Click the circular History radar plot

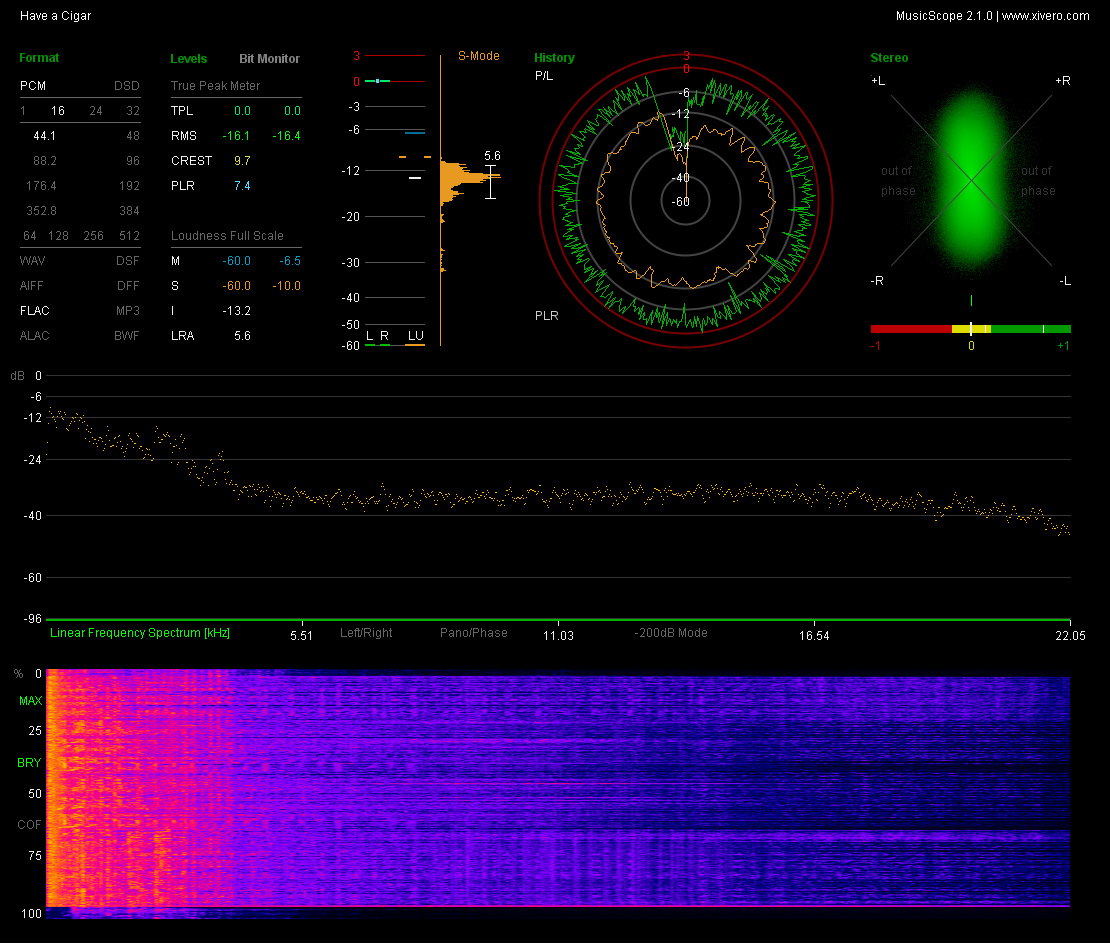point(686,200)
